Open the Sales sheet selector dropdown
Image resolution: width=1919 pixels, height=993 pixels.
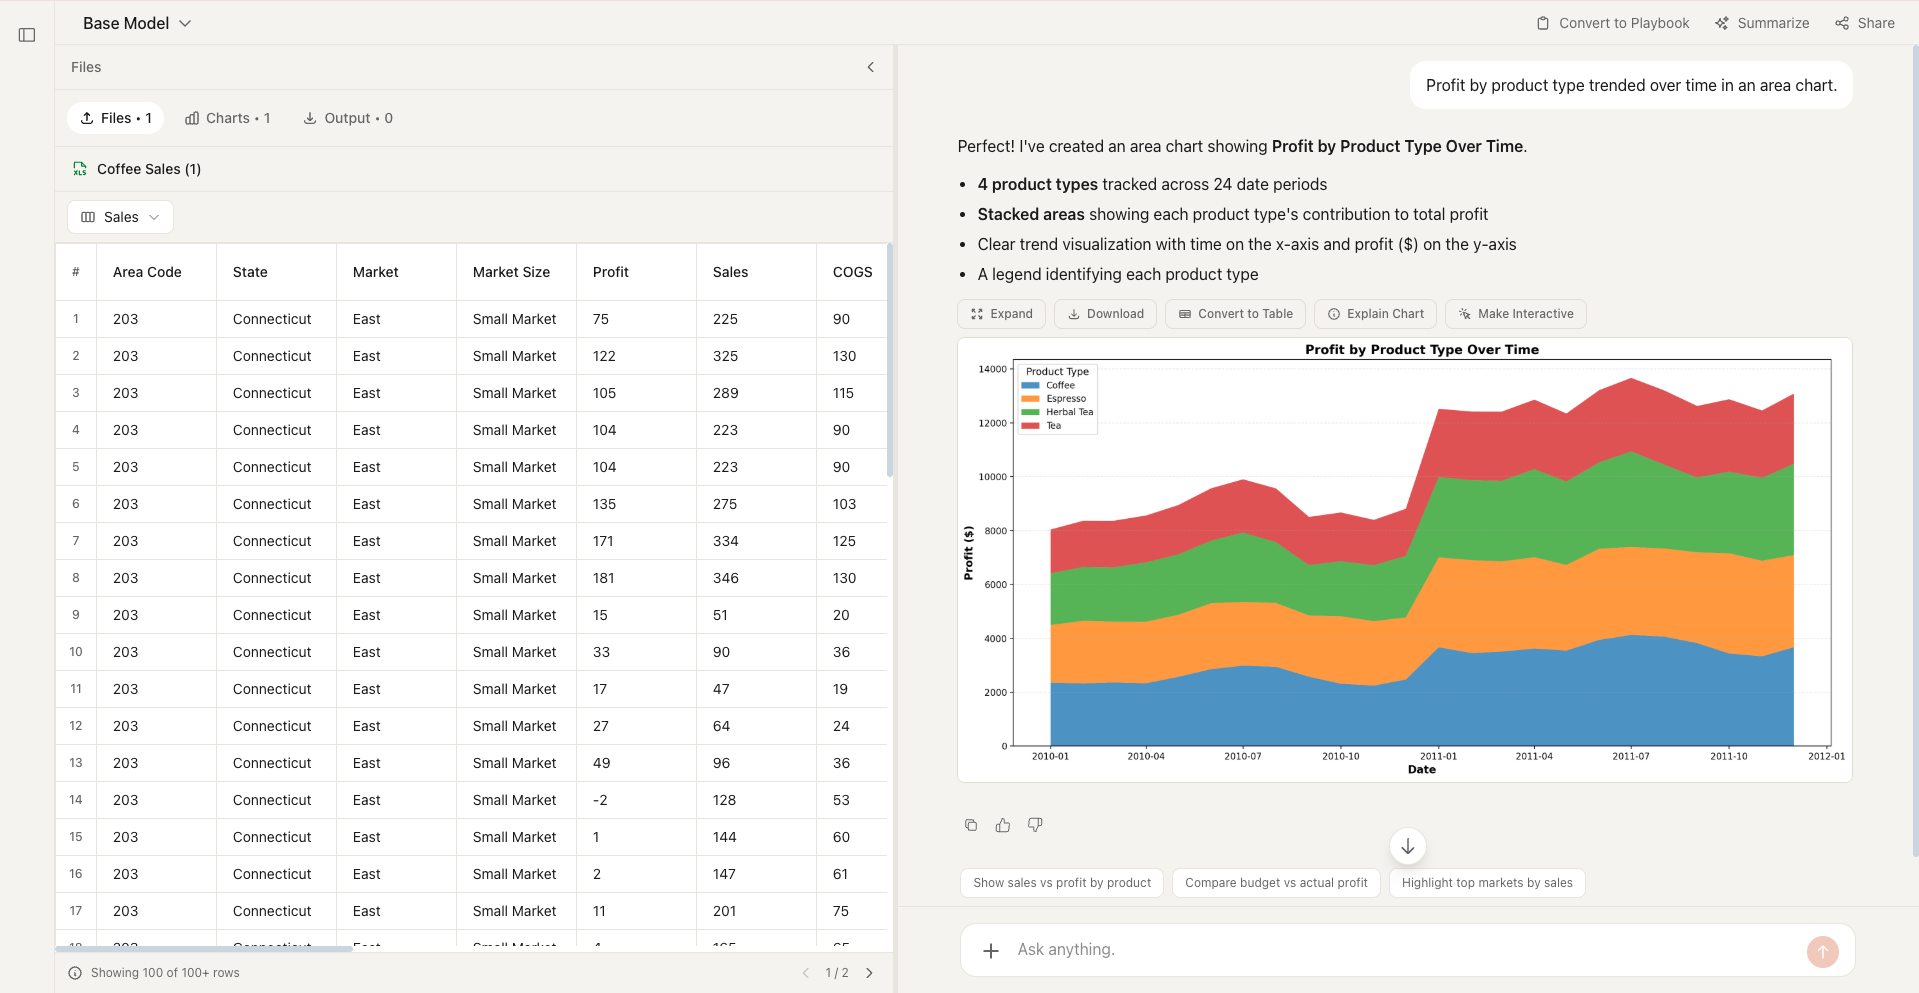pos(120,217)
